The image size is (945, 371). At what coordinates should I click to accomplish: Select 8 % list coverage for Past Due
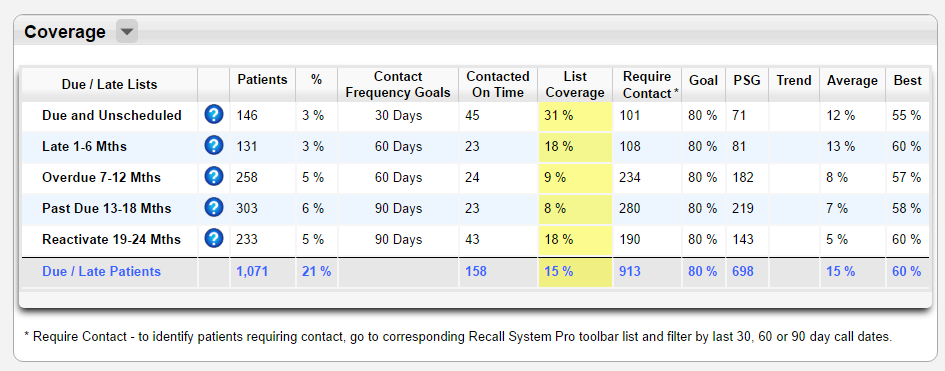[x=575, y=209]
